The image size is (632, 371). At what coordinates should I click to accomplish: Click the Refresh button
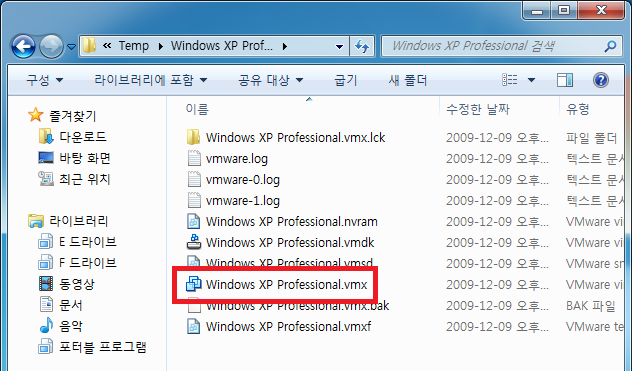click(x=362, y=46)
